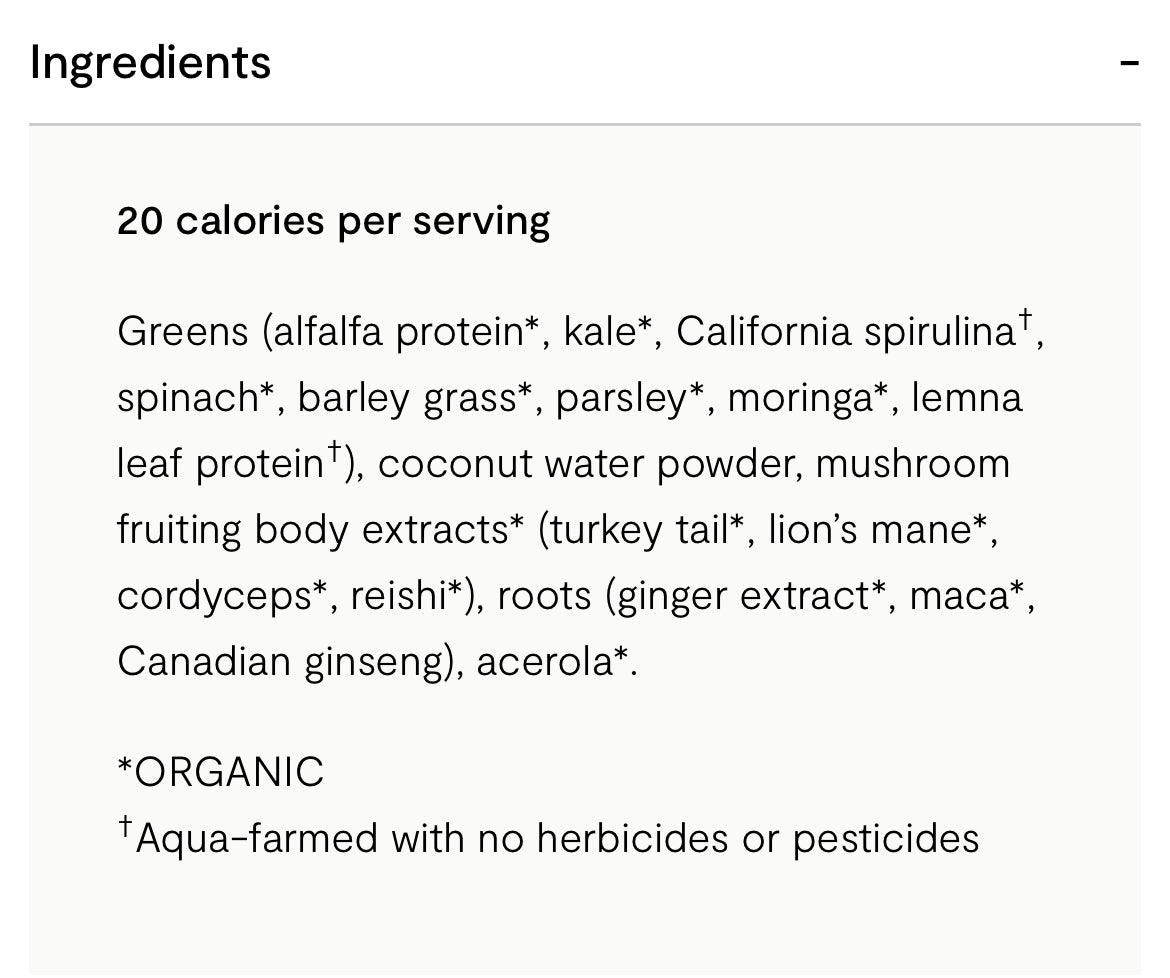
Task: Click the word "moringa"
Action: (800, 398)
